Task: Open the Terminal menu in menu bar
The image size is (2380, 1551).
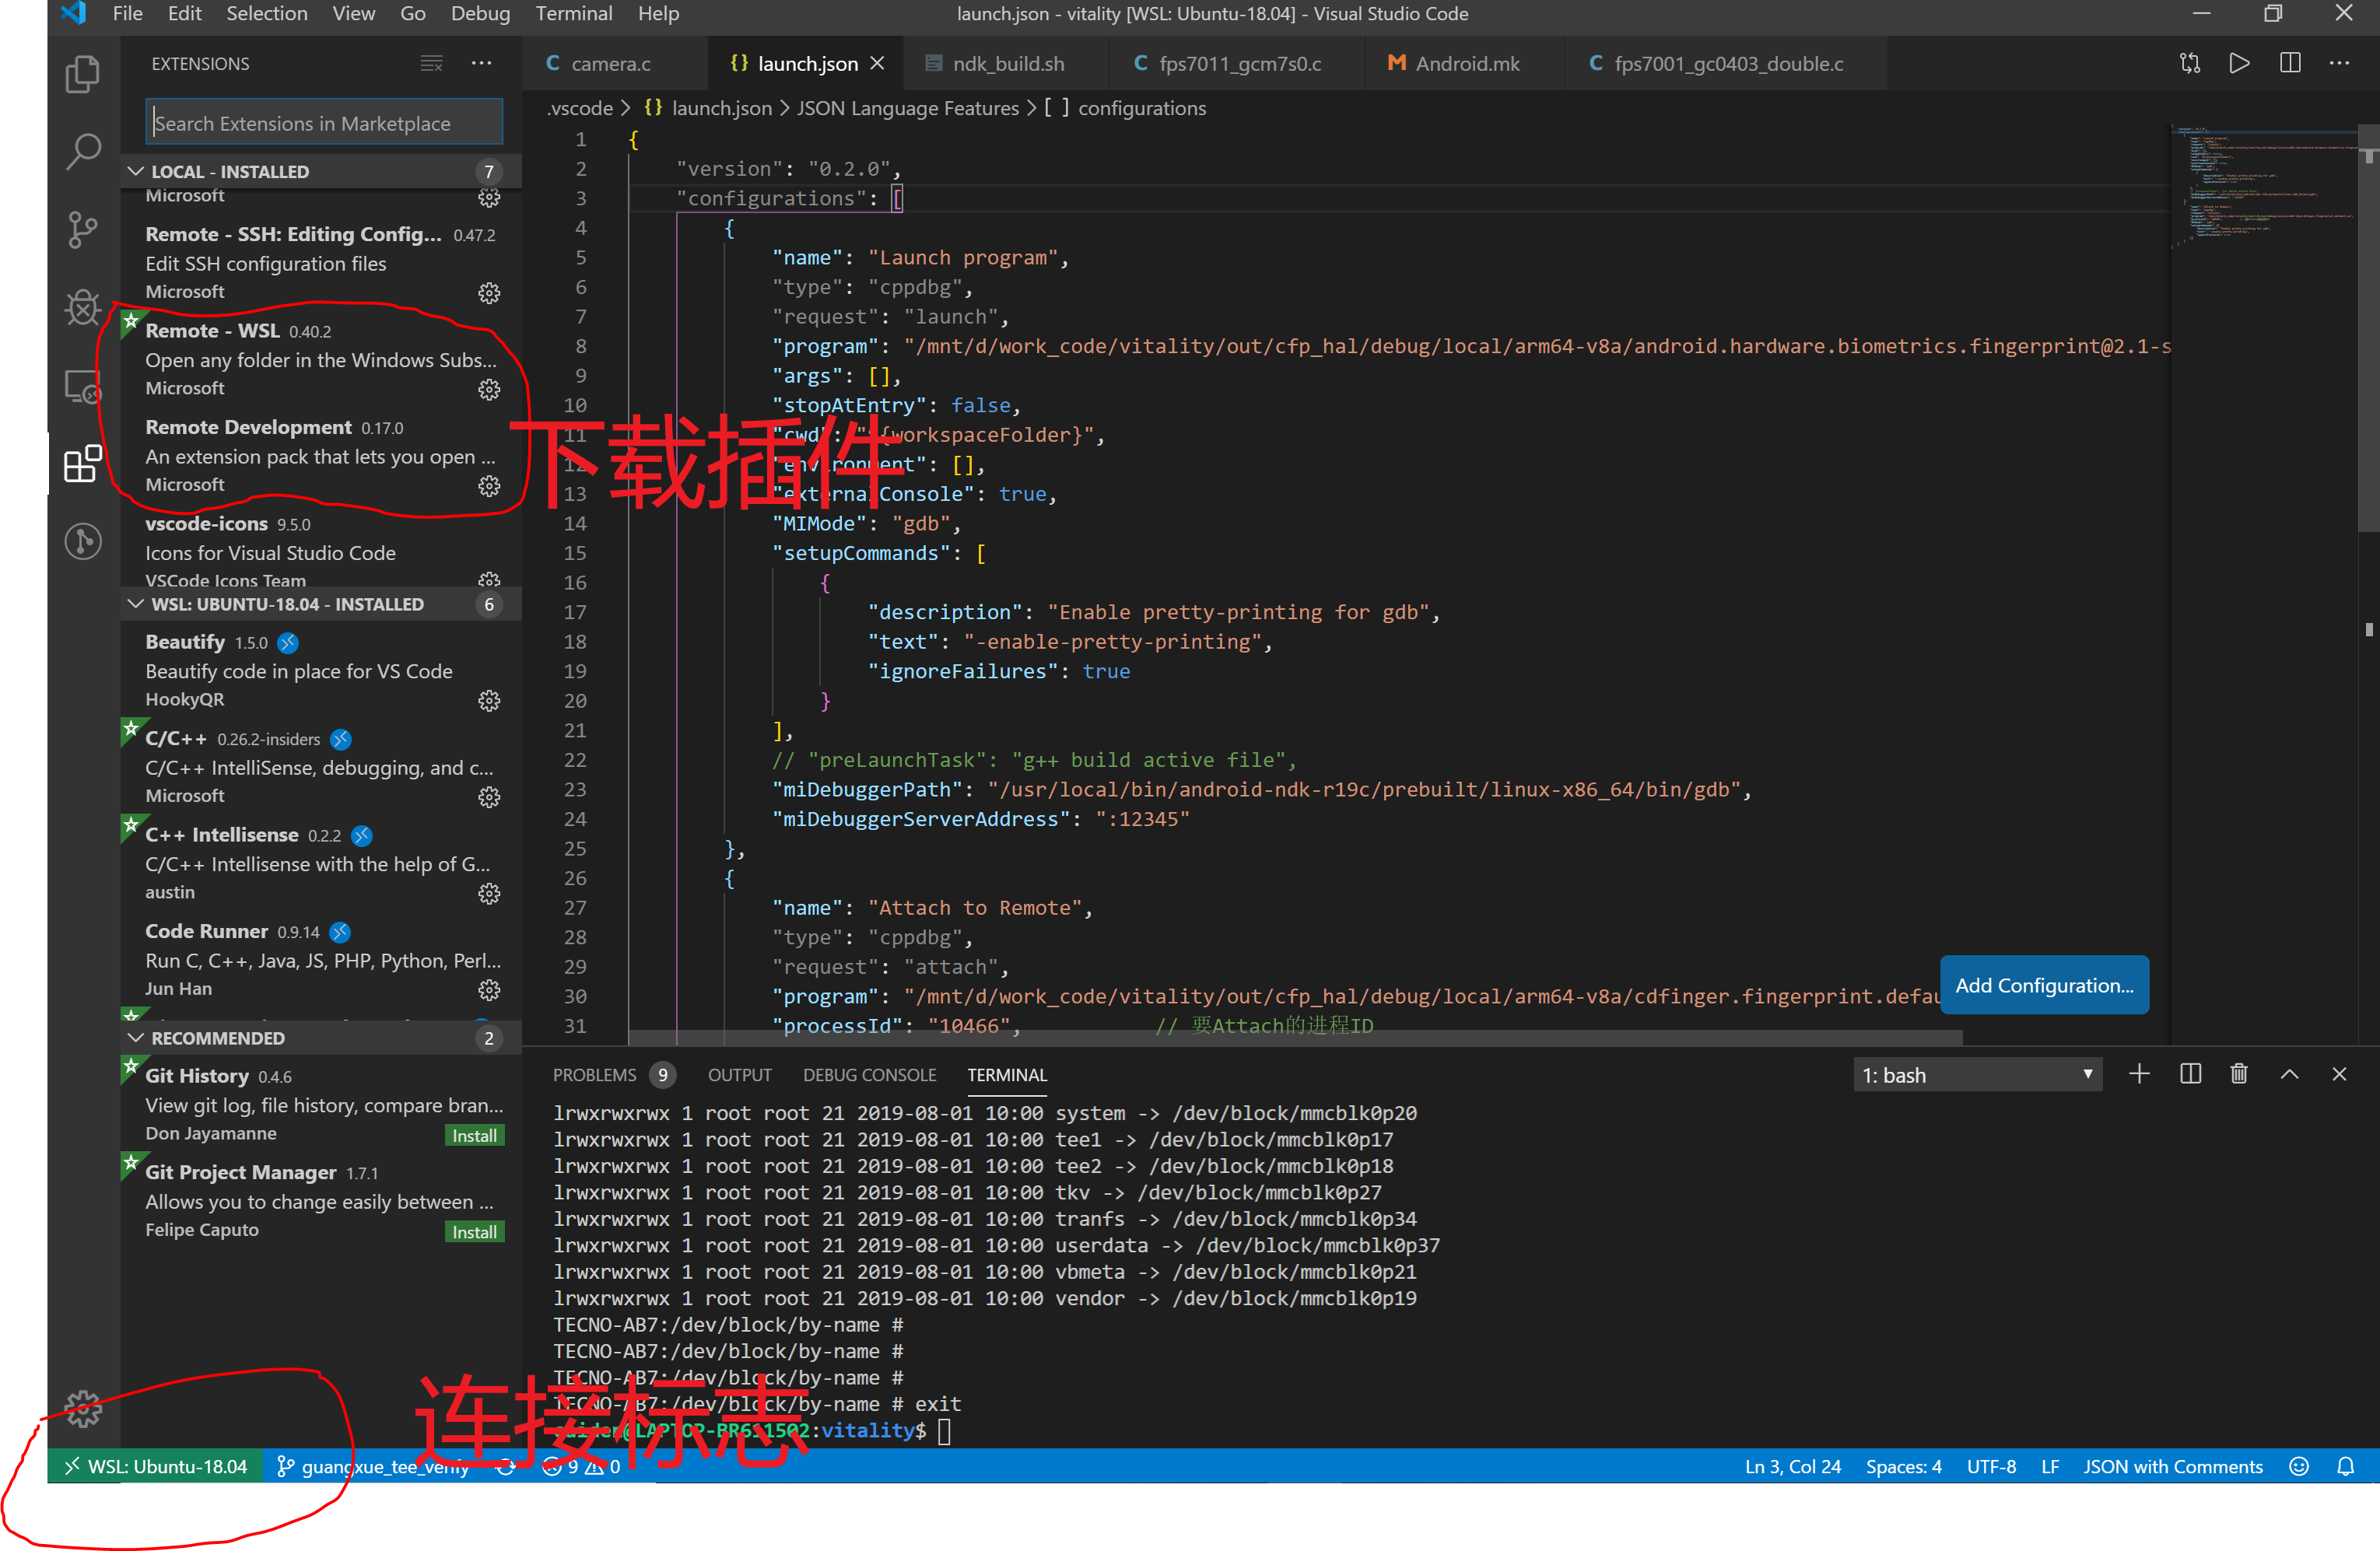Action: 573,14
